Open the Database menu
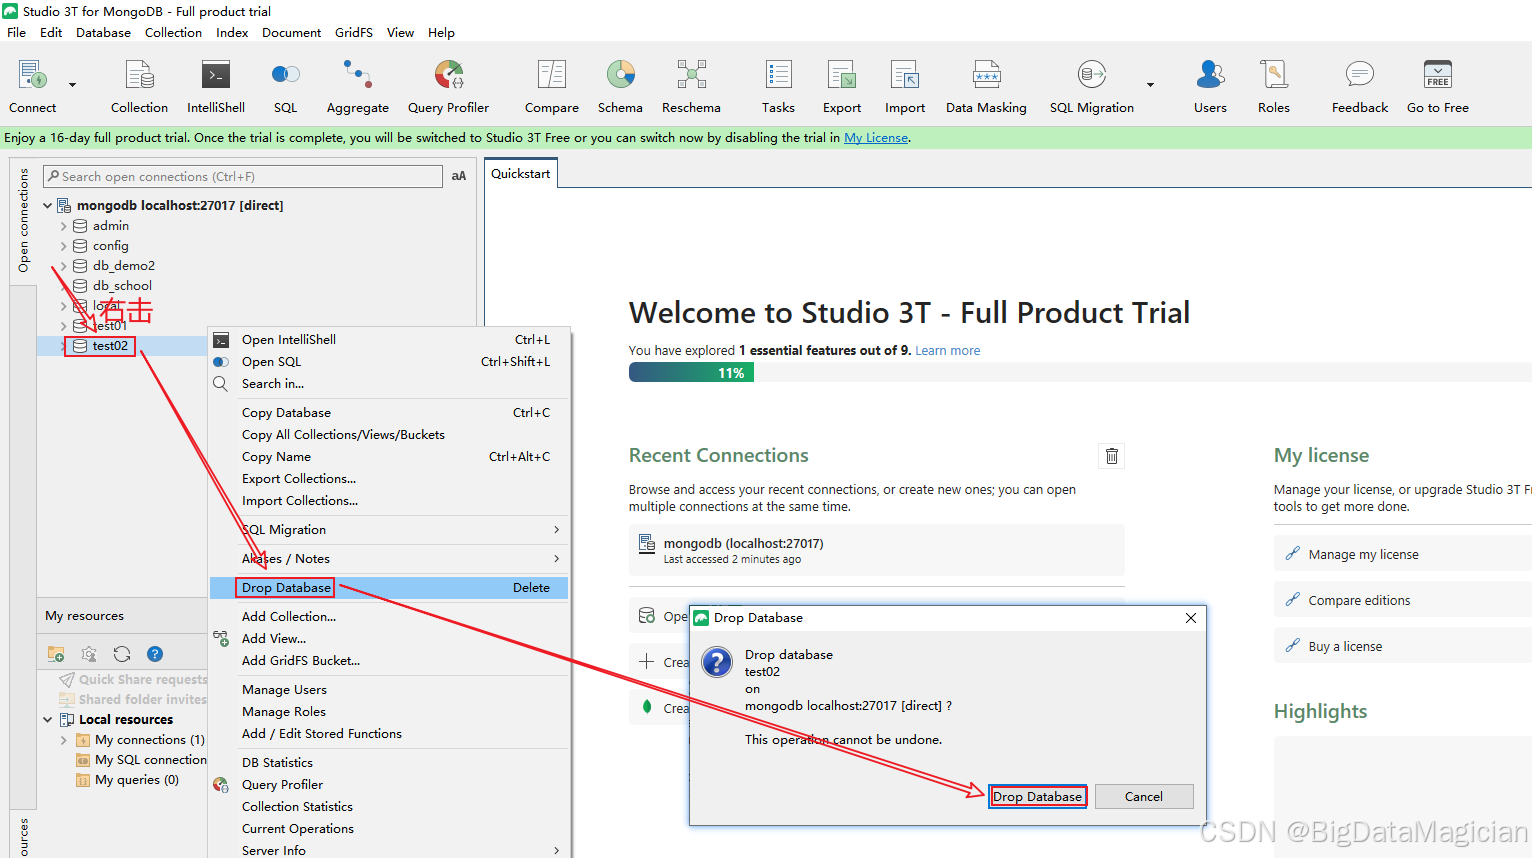The height and width of the screenshot is (858, 1532). coord(103,32)
